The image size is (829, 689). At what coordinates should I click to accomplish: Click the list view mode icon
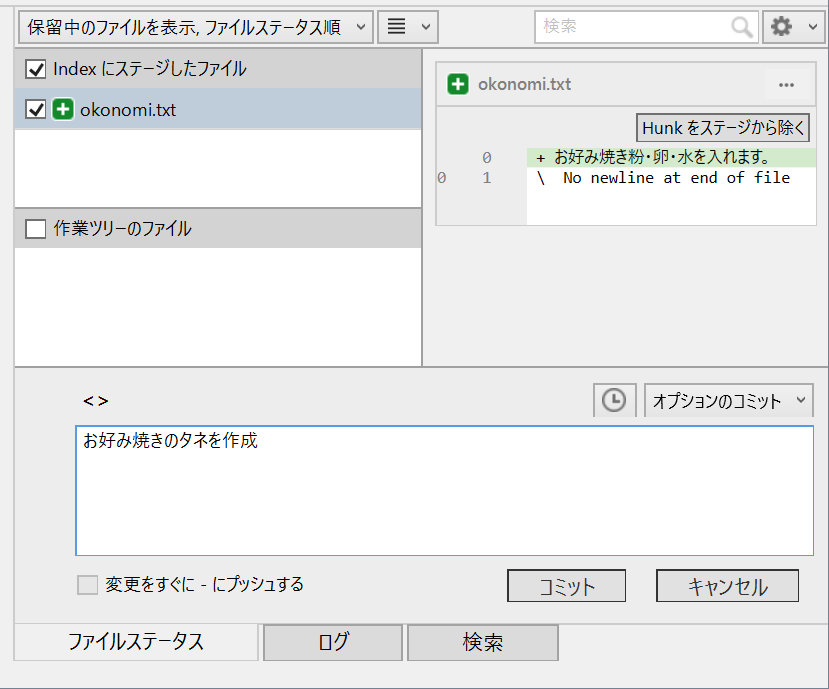(397, 26)
